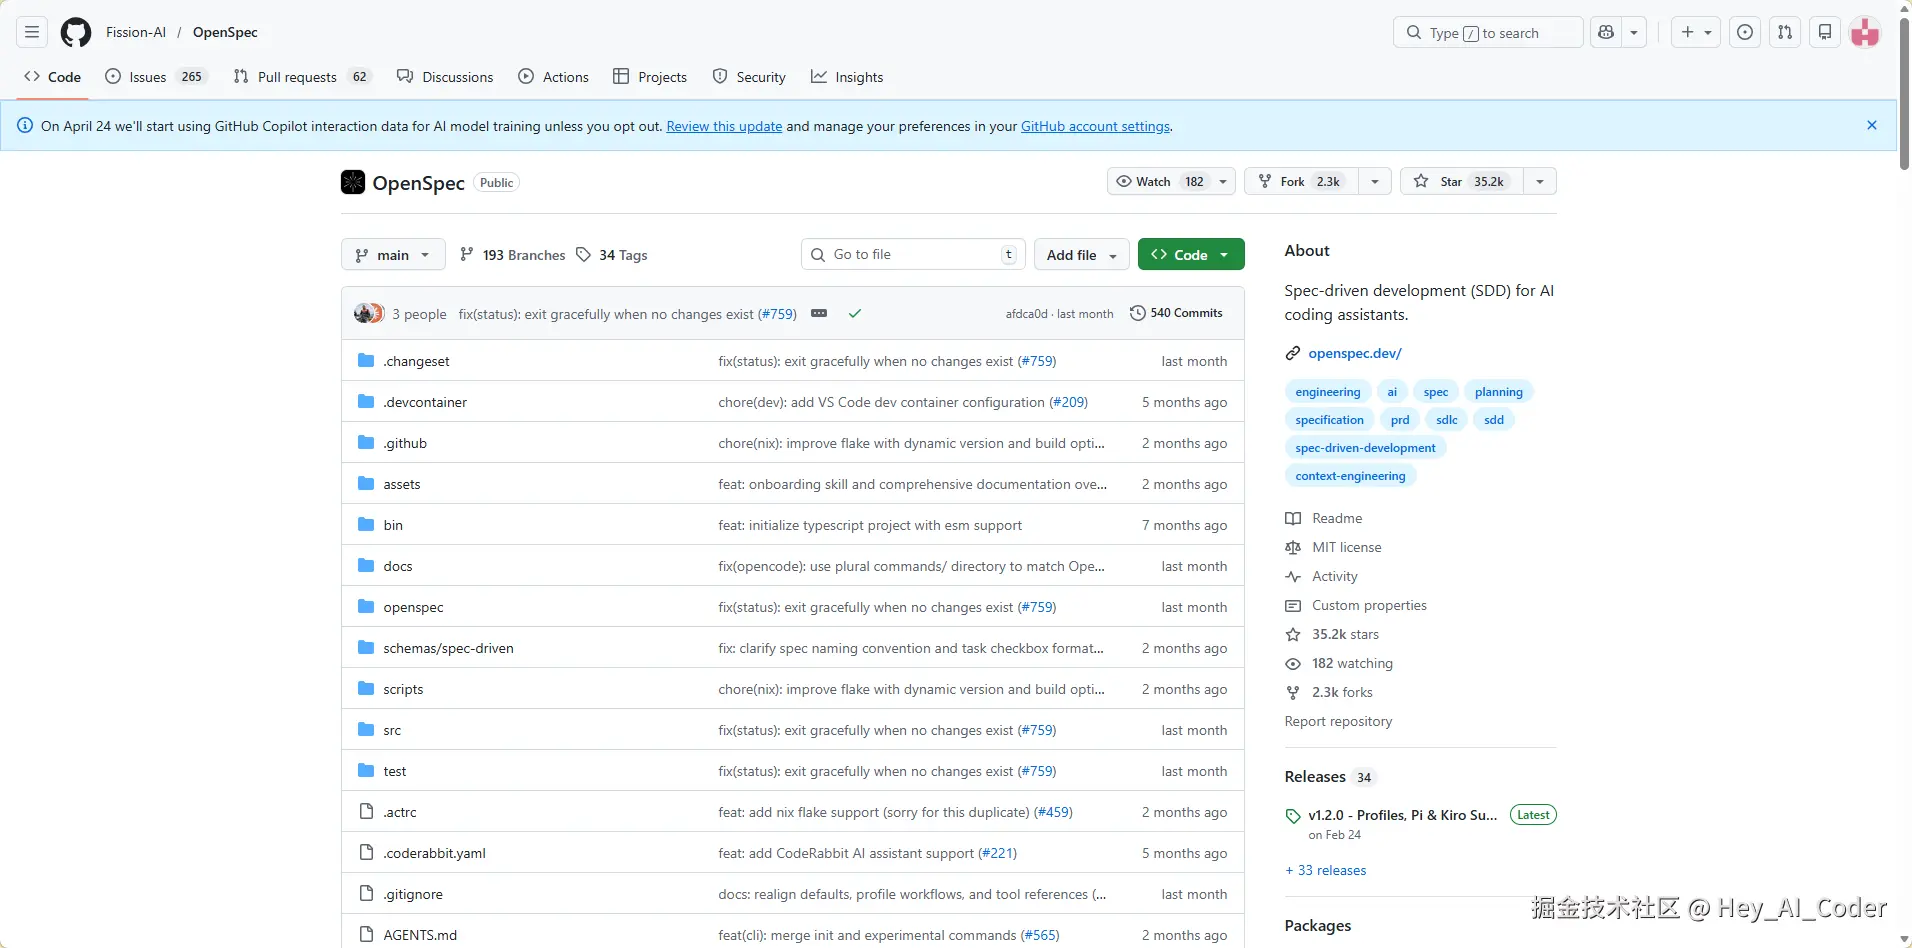Image resolution: width=1912 pixels, height=948 pixels.
Task: Open the Fork options dropdown arrow
Action: (x=1375, y=181)
